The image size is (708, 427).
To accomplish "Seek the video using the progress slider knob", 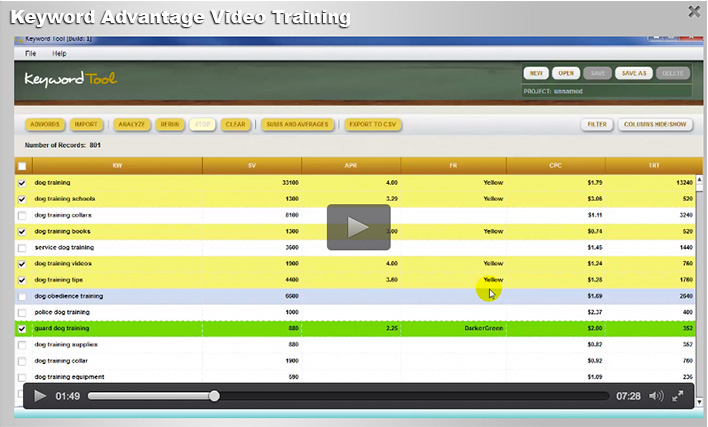I will 214,396.
